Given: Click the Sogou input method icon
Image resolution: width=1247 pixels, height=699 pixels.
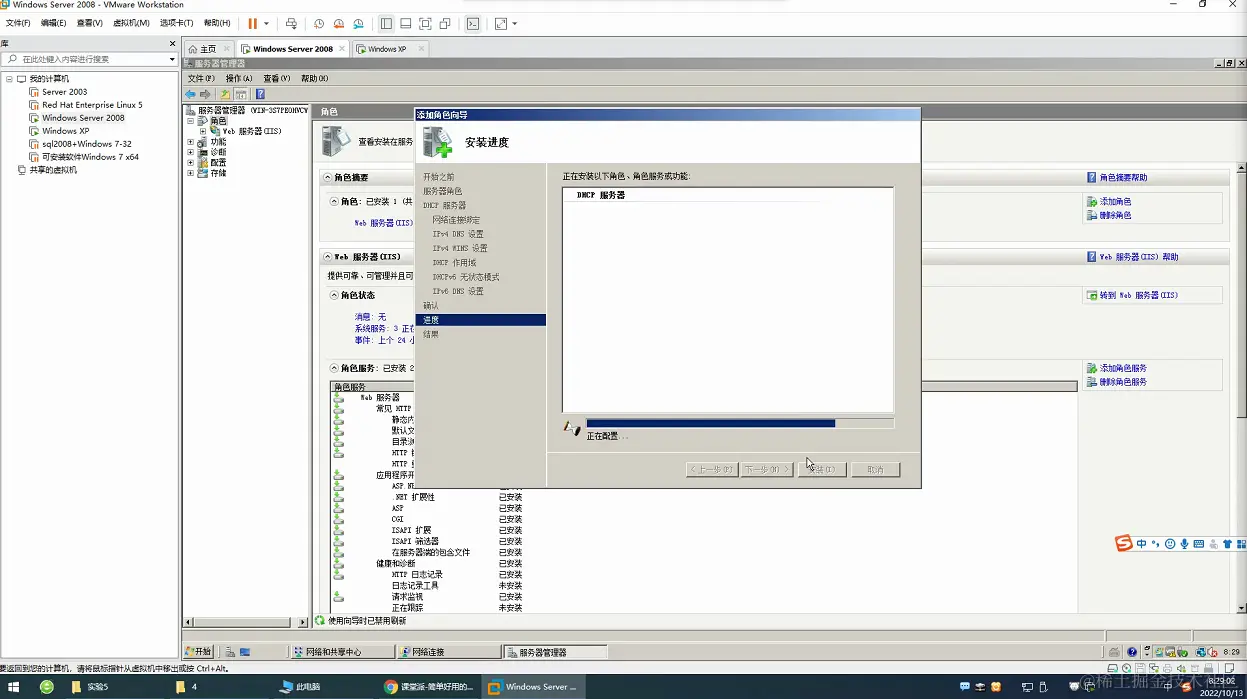Looking at the screenshot, I should click(1124, 543).
